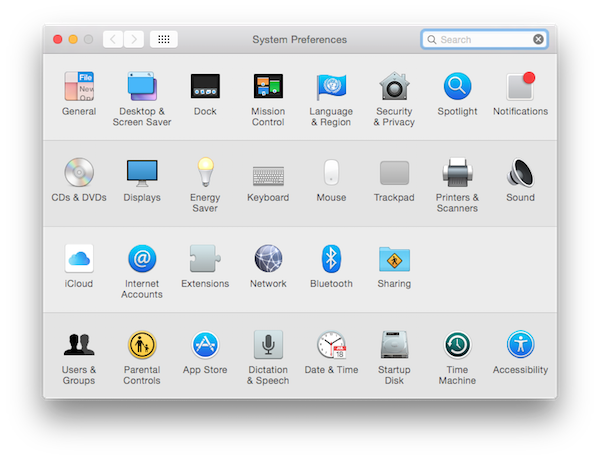The image size is (600, 460).
Task: Focus the Search field
Action: pyautogui.click(x=484, y=39)
